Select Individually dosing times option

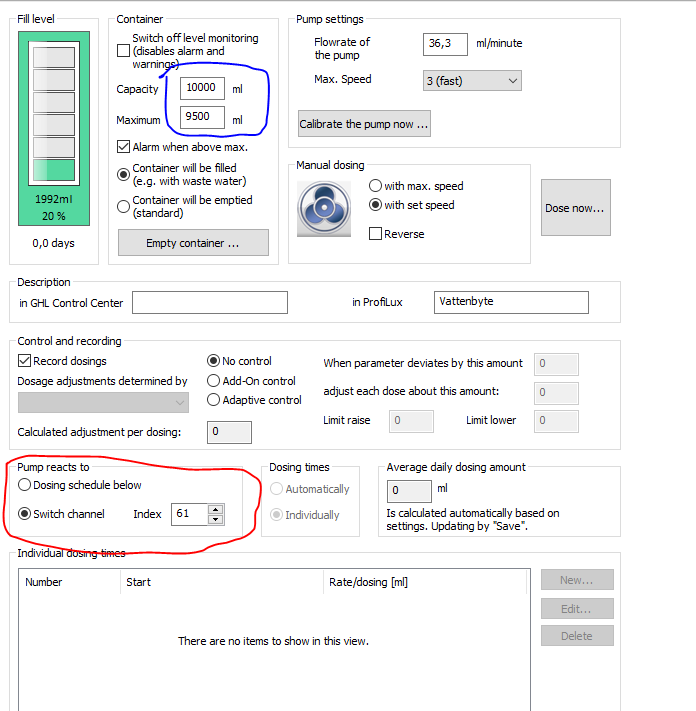click(x=276, y=515)
